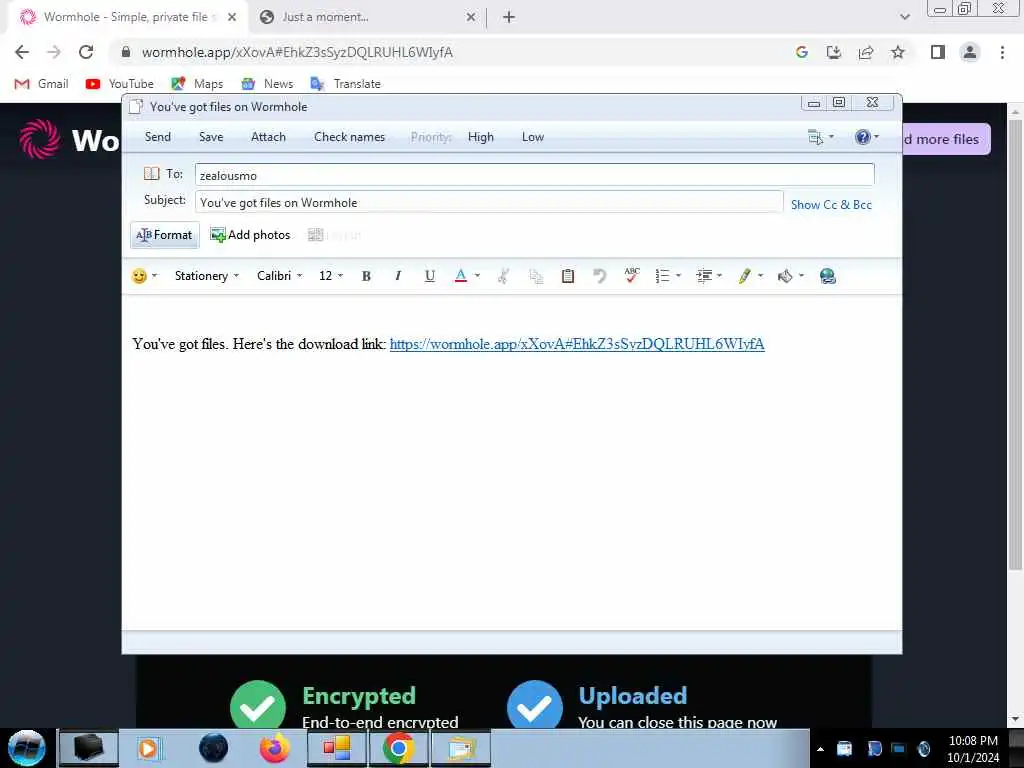Open Chrome tab search chevron
The height and width of the screenshot is (768, 1024).
pyautogui.click(x=904, y=17)
